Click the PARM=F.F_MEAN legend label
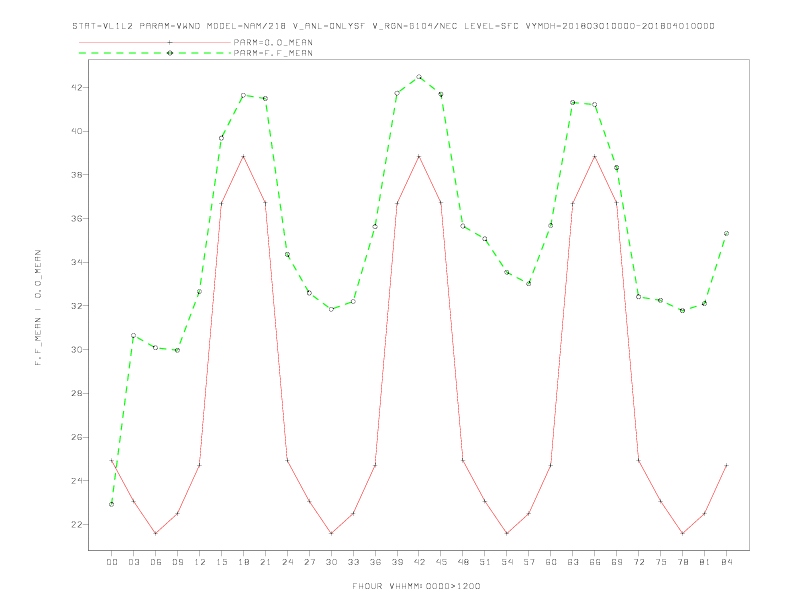 [273, 53]
